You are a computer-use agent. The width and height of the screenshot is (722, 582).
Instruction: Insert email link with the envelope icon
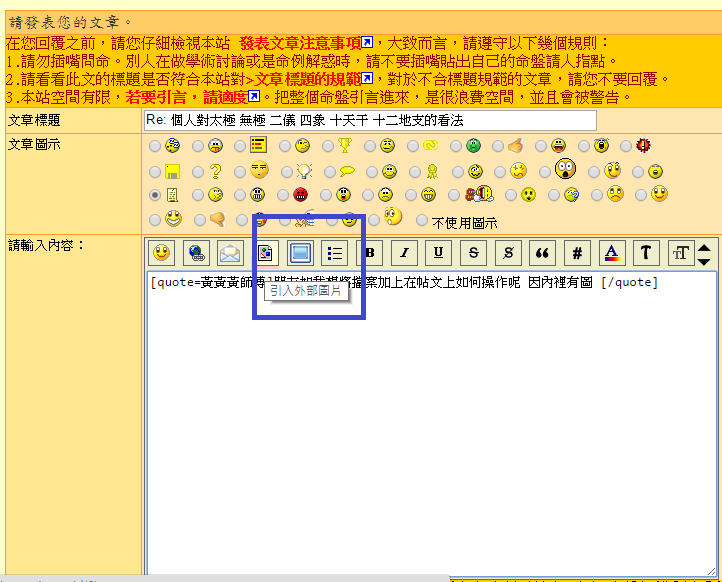pos(230,253)
